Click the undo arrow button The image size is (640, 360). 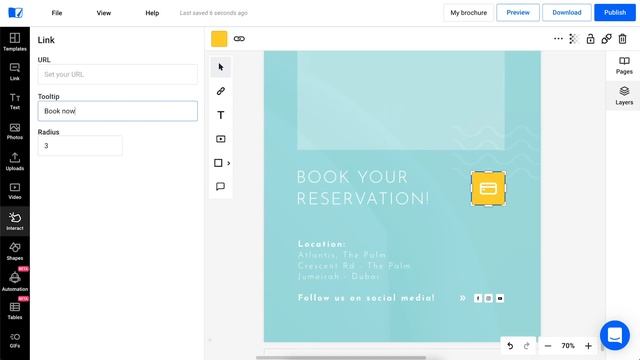(510, 346)
